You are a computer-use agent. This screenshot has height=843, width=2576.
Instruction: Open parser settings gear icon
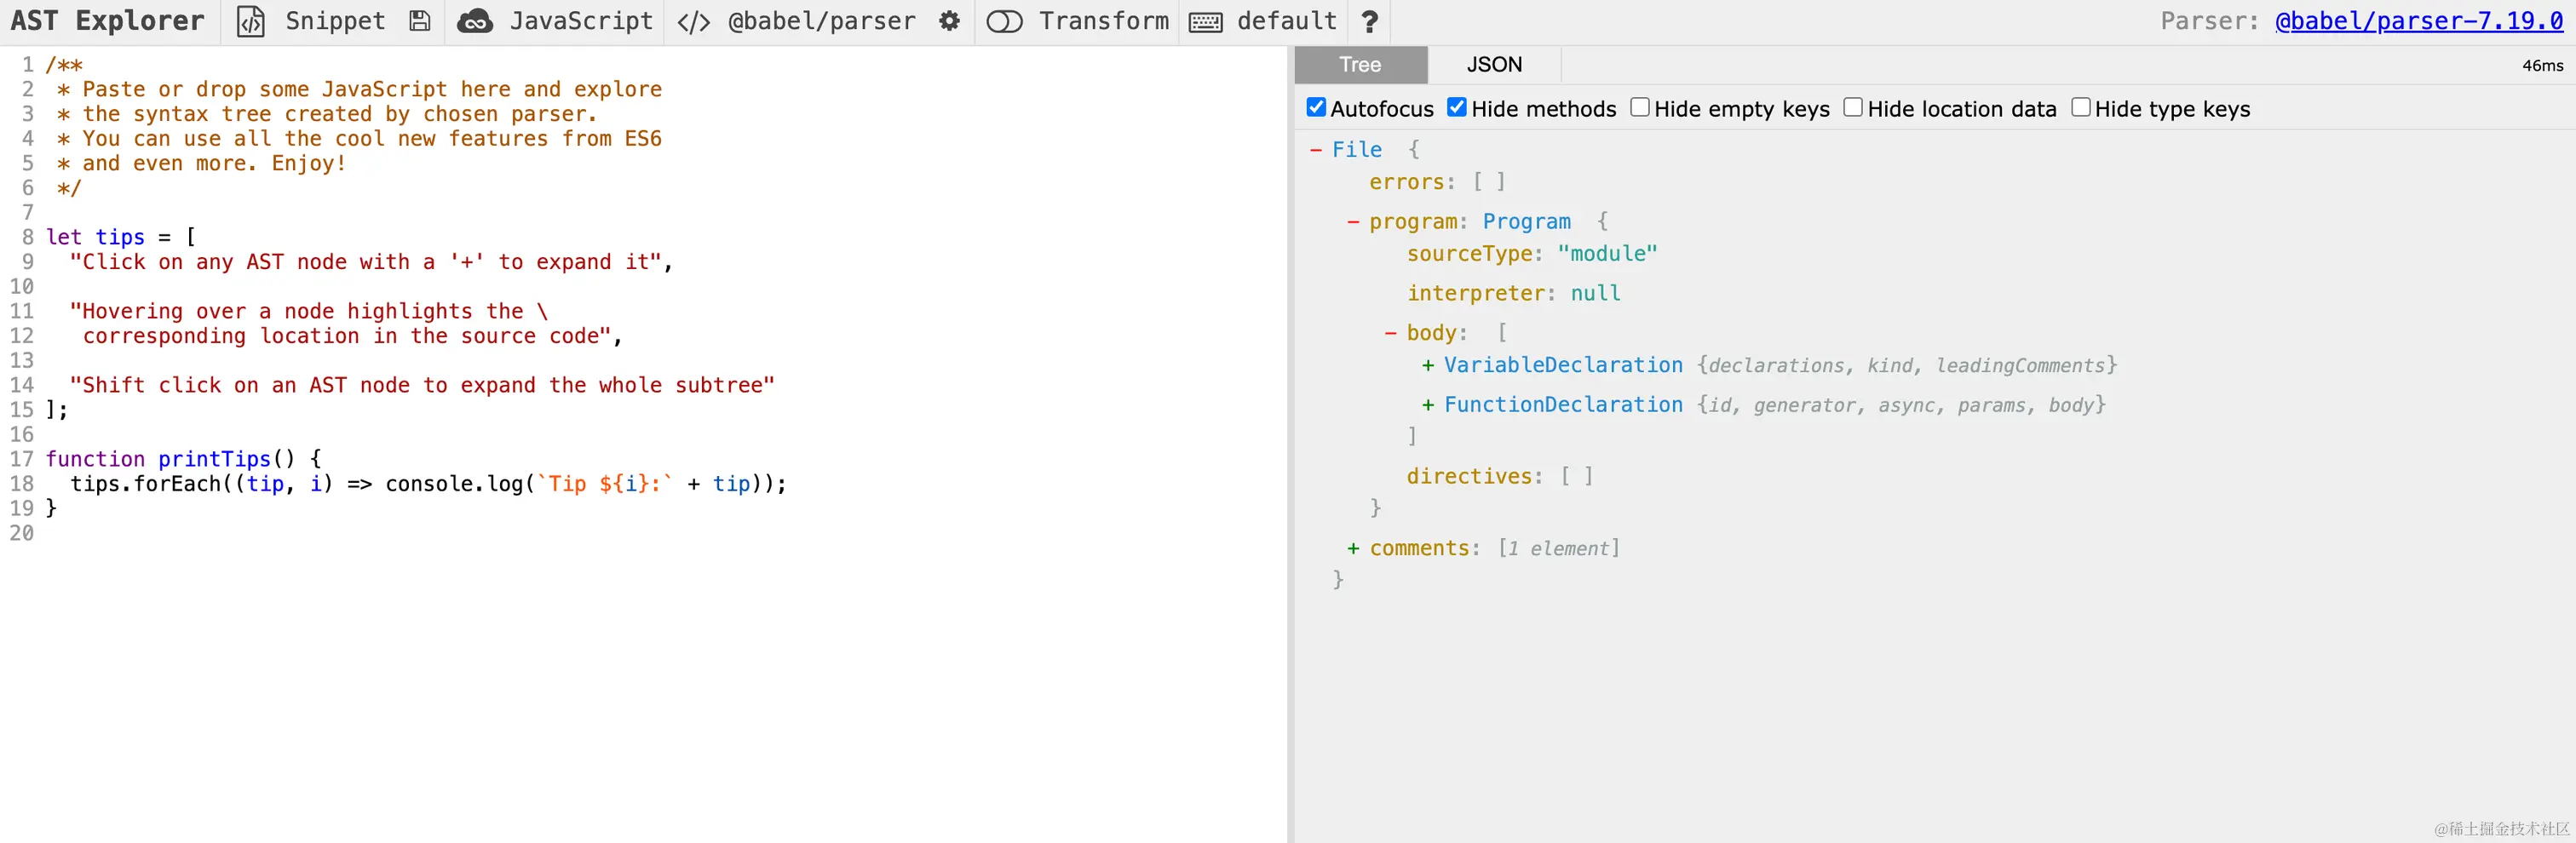(x=949, y=21)
